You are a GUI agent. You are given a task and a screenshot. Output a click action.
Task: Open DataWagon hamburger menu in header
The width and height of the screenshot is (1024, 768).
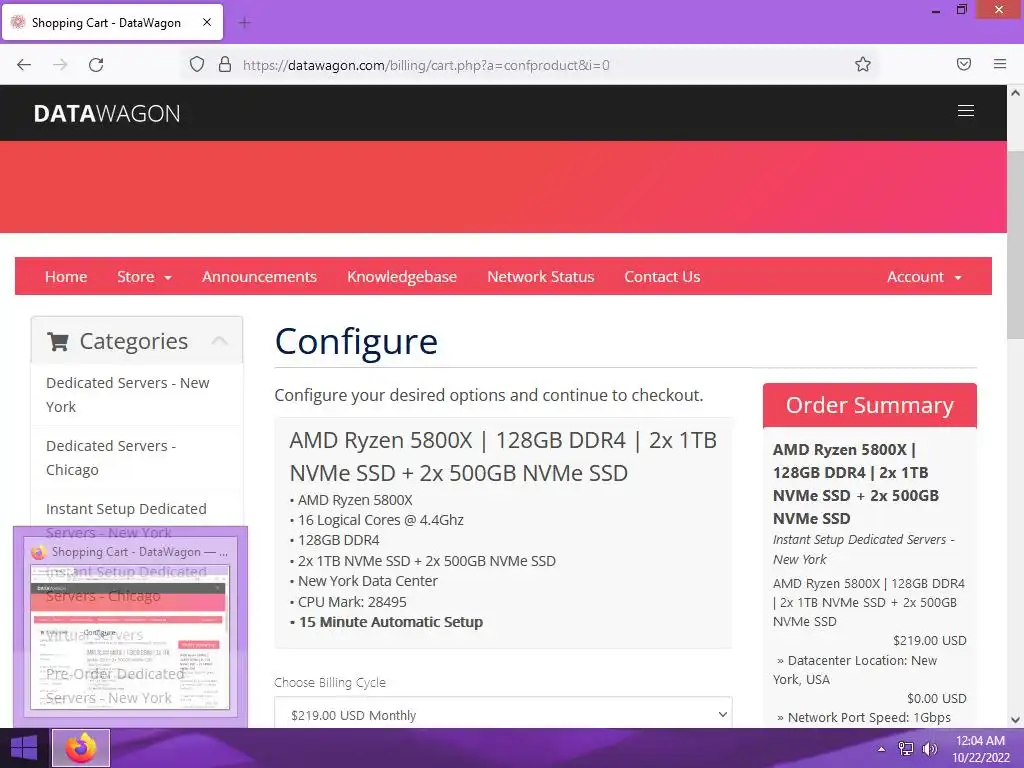point(966,111)
